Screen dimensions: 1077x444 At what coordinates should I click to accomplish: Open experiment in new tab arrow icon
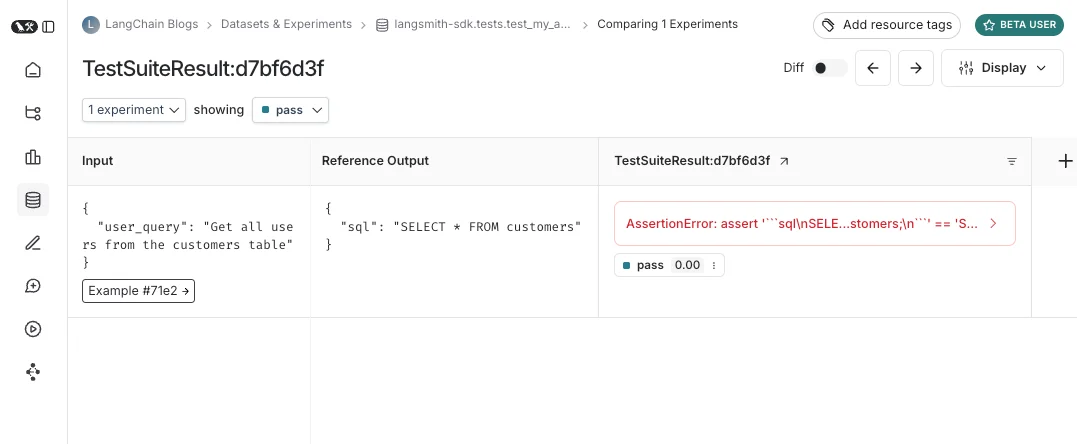[784, 161]
